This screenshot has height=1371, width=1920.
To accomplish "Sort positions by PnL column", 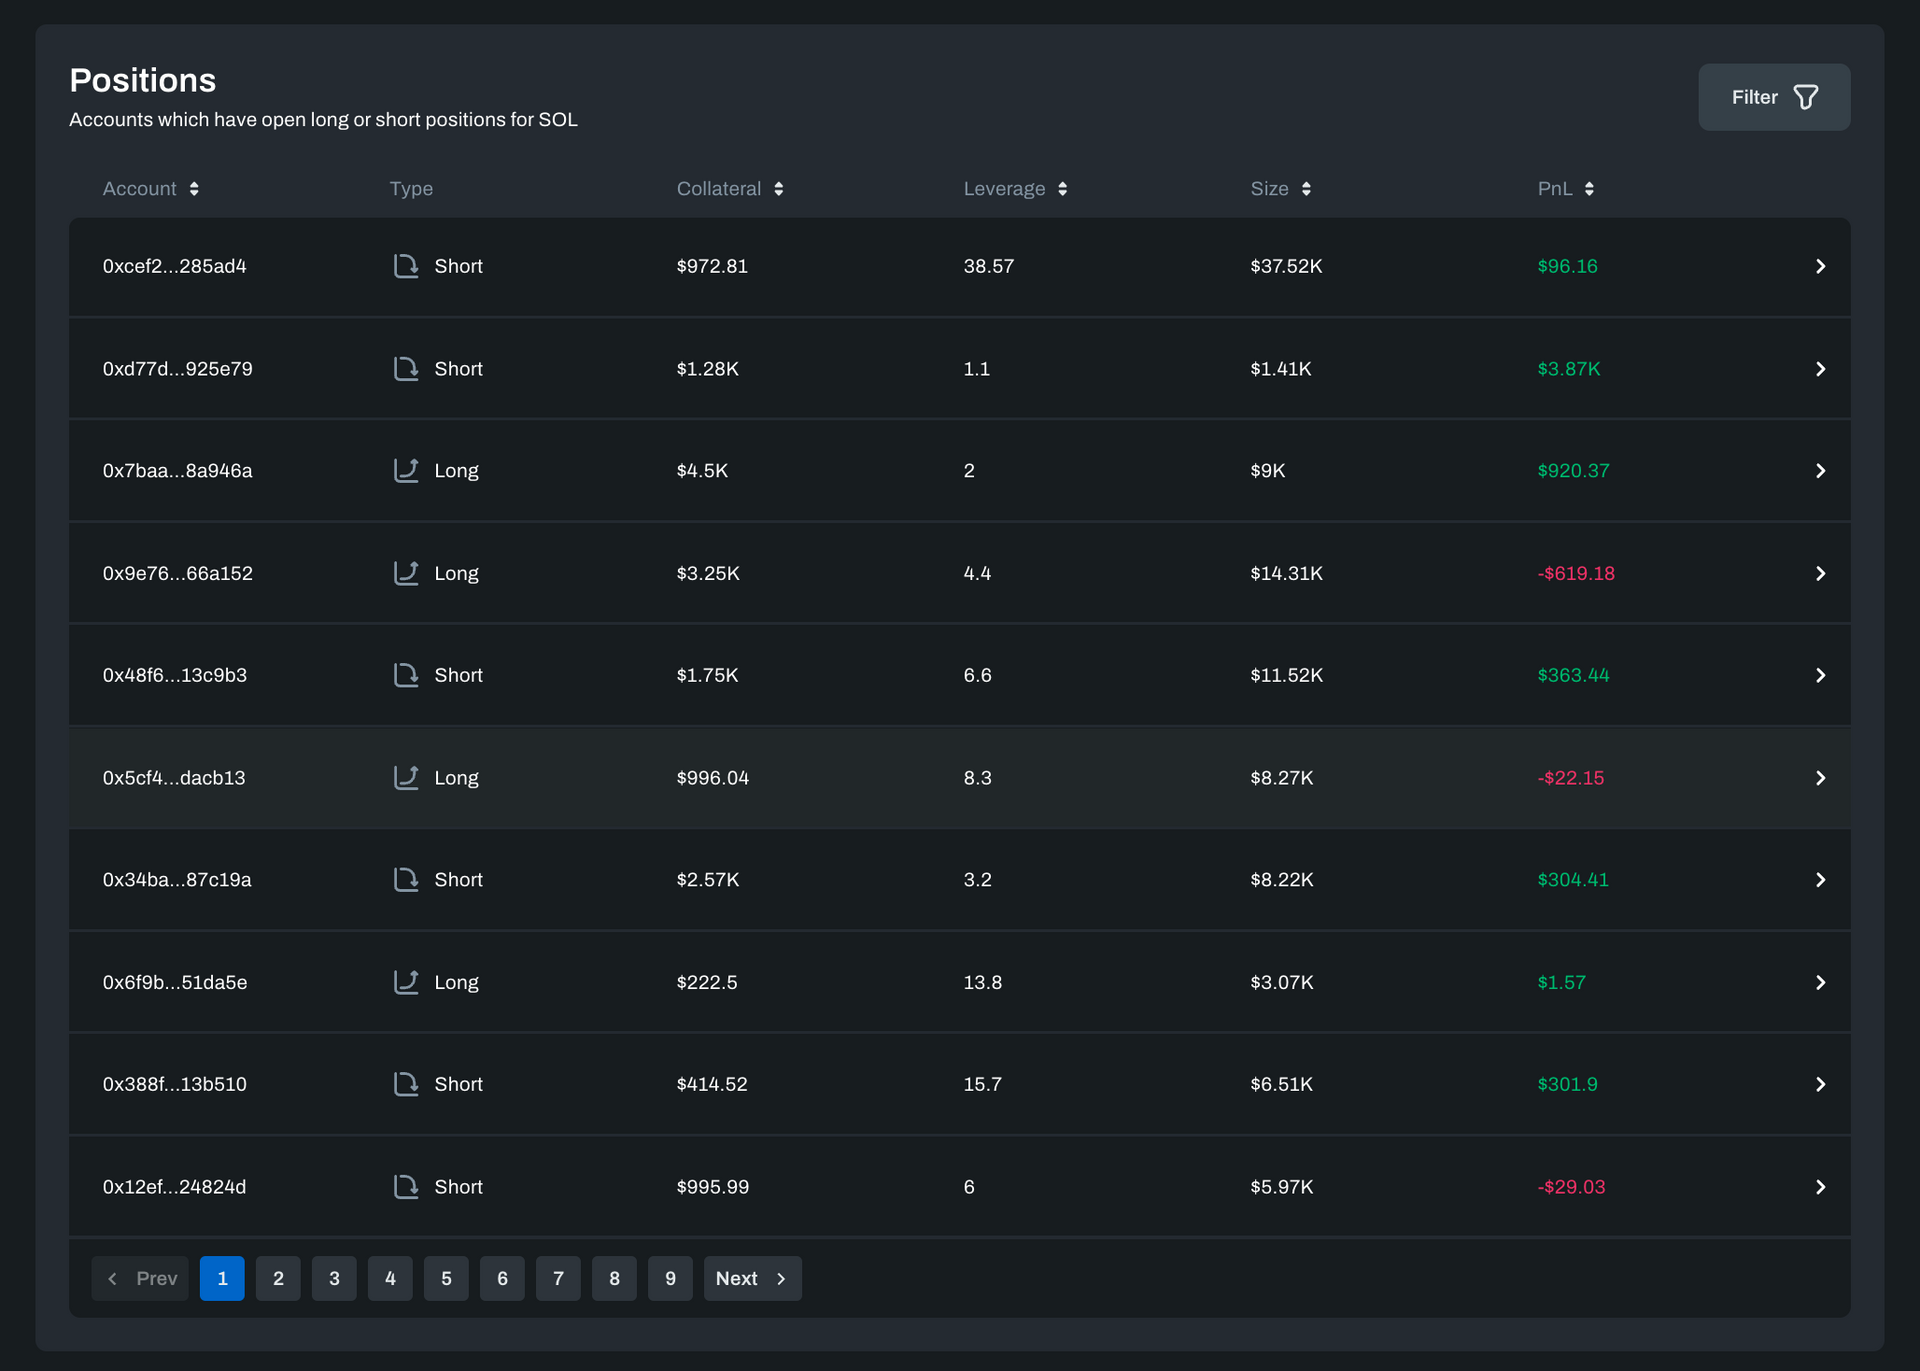I will 1589,189.
